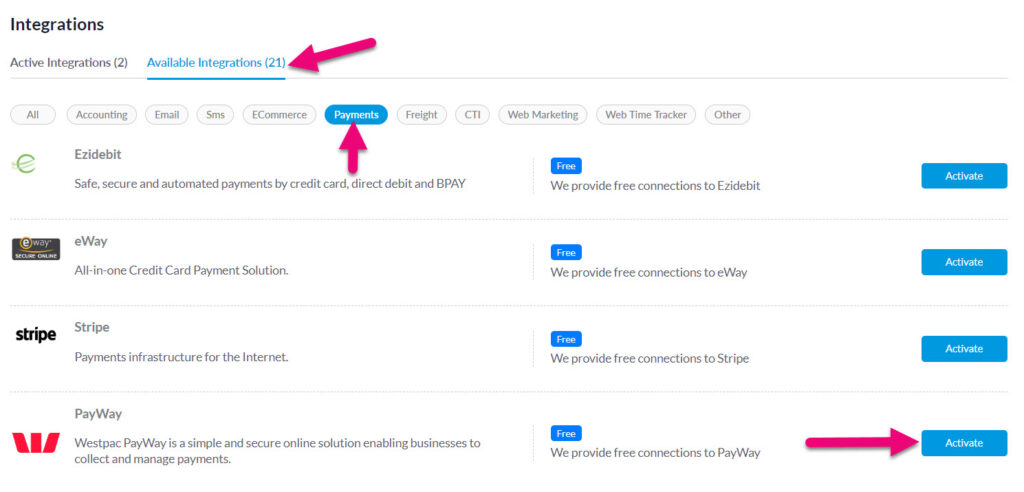The width and height of the screenshot is (1024, 492).
Task: Click the Ezidebit integration title
Action: (x=98, y=155)
